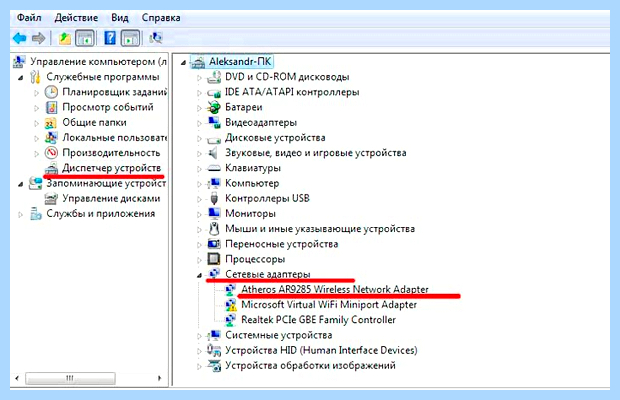Click the Aleksandr-ПК computer icon
Viewport: 620px width, 400px height.
click(198, 62)
